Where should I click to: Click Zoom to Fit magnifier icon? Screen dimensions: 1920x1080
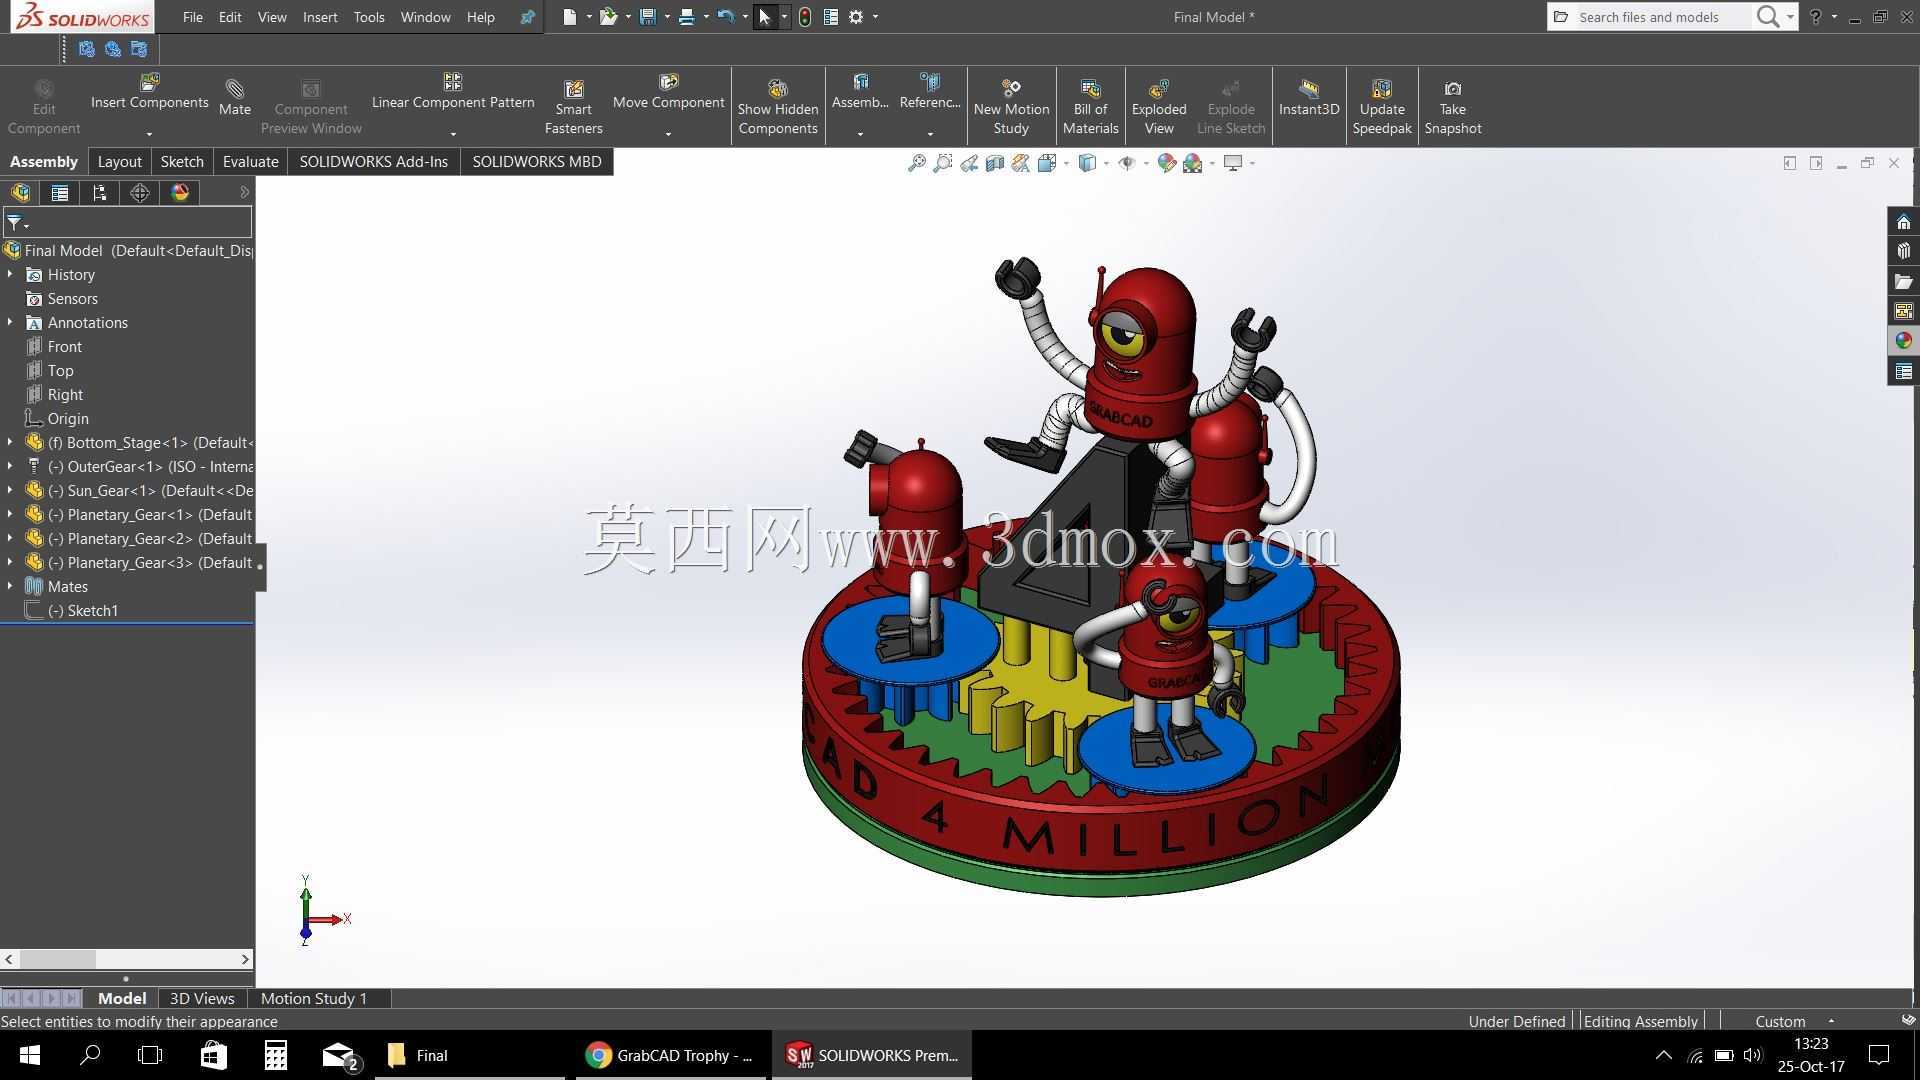(x=916, y=163)
